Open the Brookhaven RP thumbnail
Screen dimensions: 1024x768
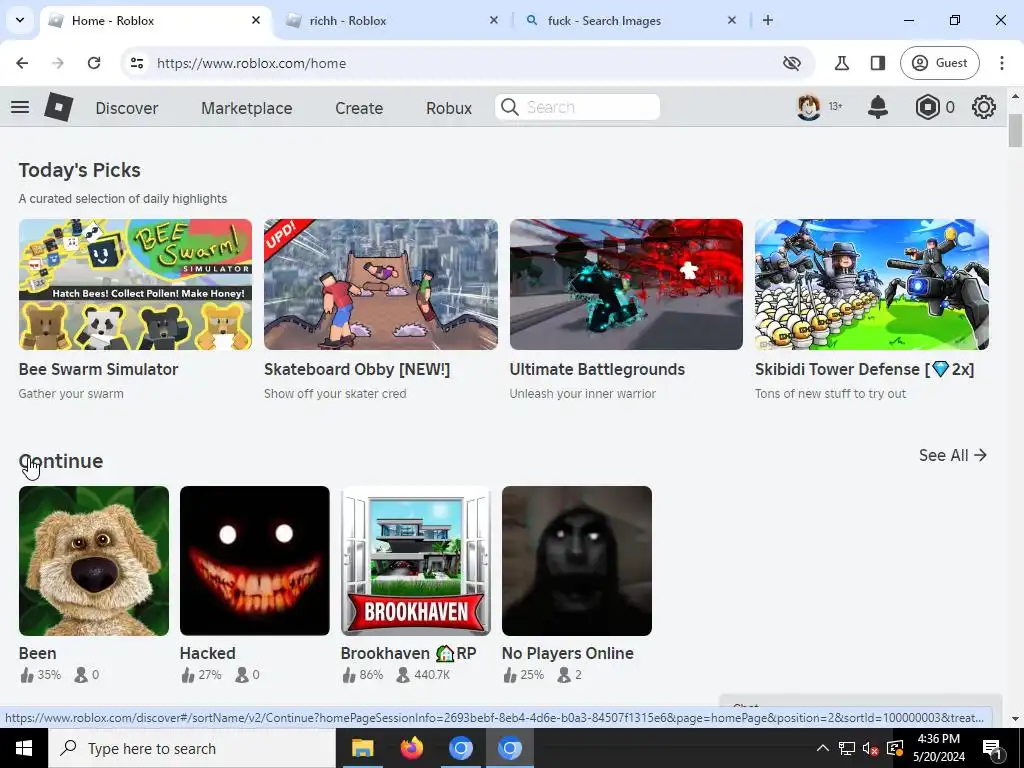[415, 560]
